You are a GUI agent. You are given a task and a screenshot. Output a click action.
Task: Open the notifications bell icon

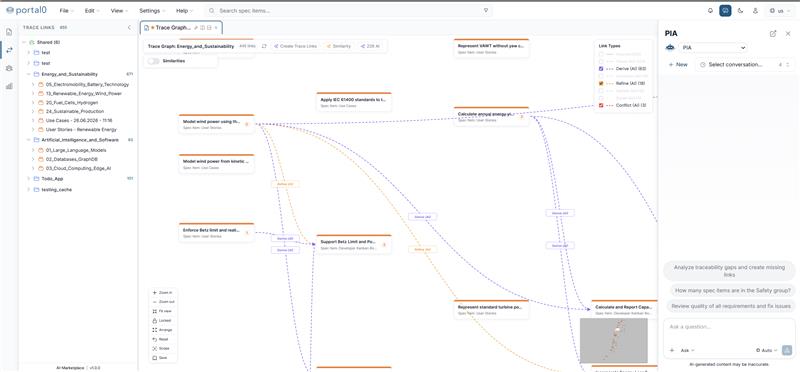pos(710,11)
